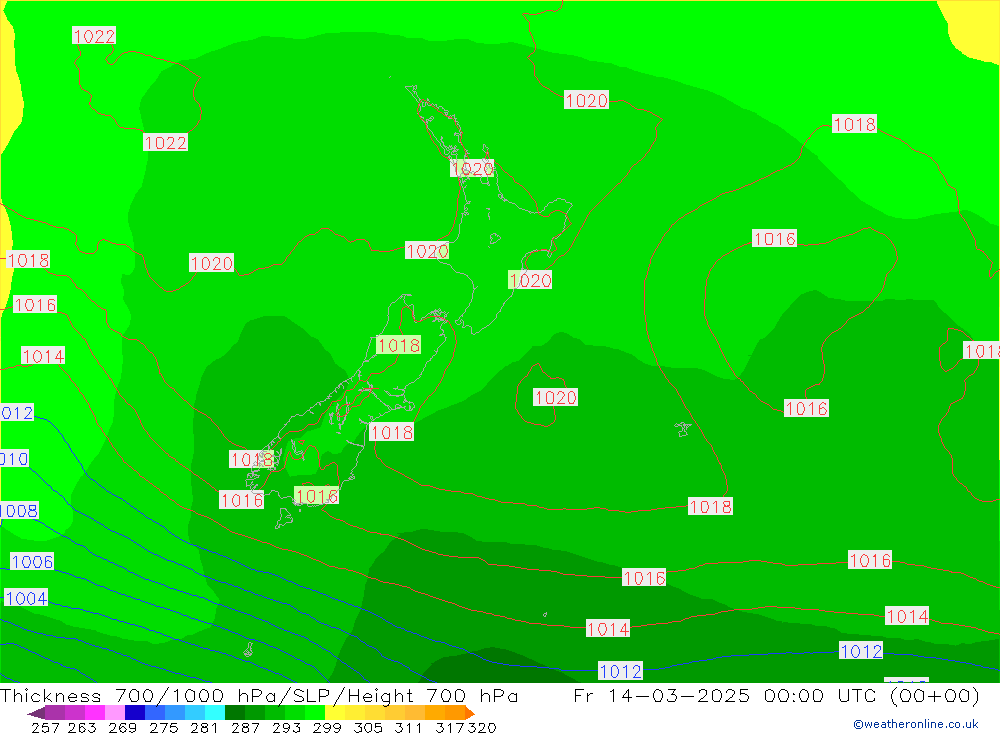Screen dimensions: 1000x733
Task: Click the legend value 257
Action: (x=45, y=727)
